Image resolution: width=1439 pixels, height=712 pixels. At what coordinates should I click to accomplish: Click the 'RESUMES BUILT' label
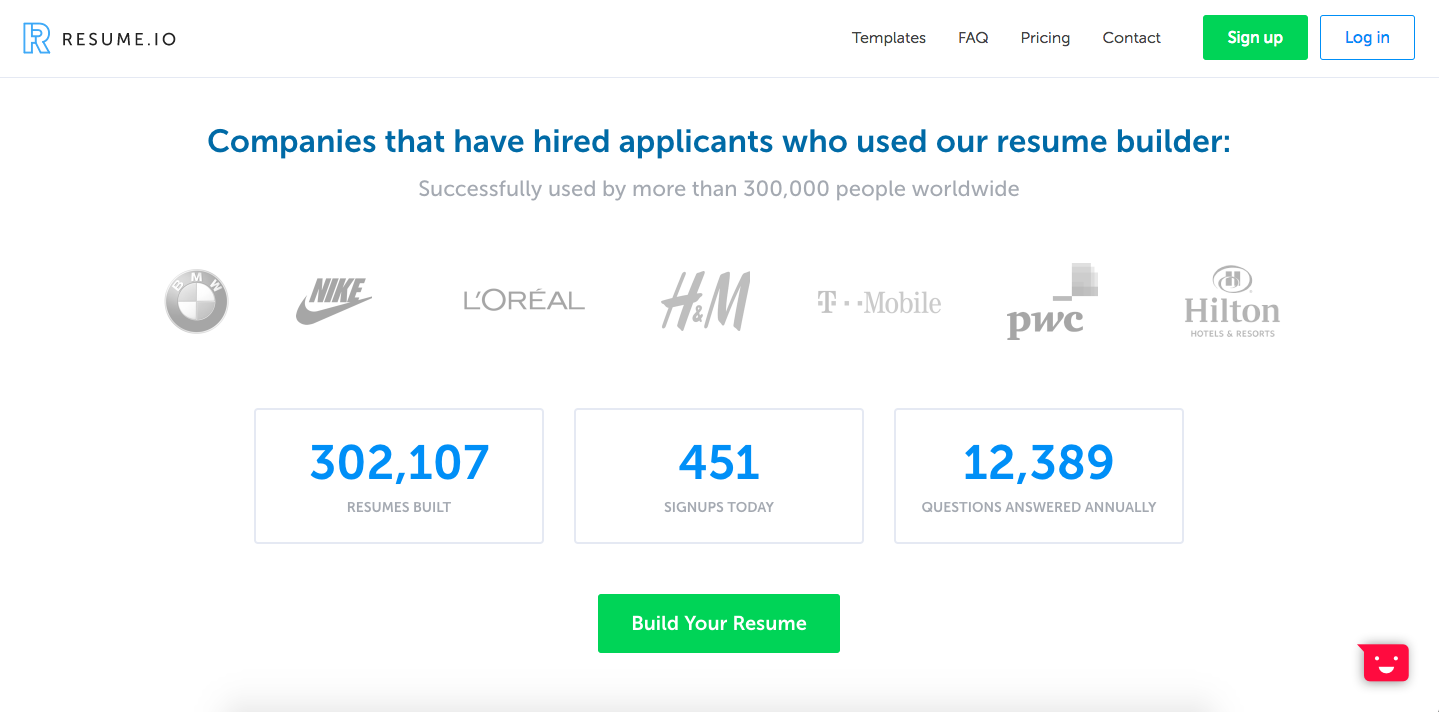[399, 507]
